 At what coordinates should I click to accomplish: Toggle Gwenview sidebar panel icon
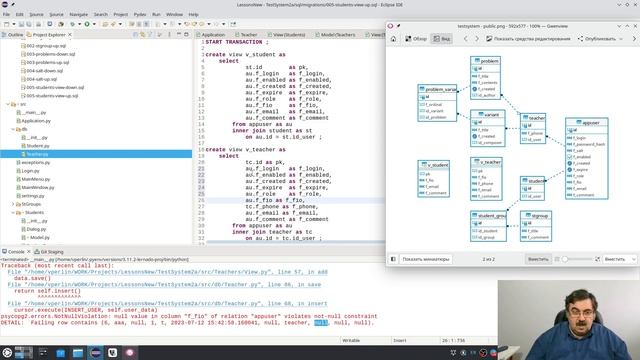393,259
